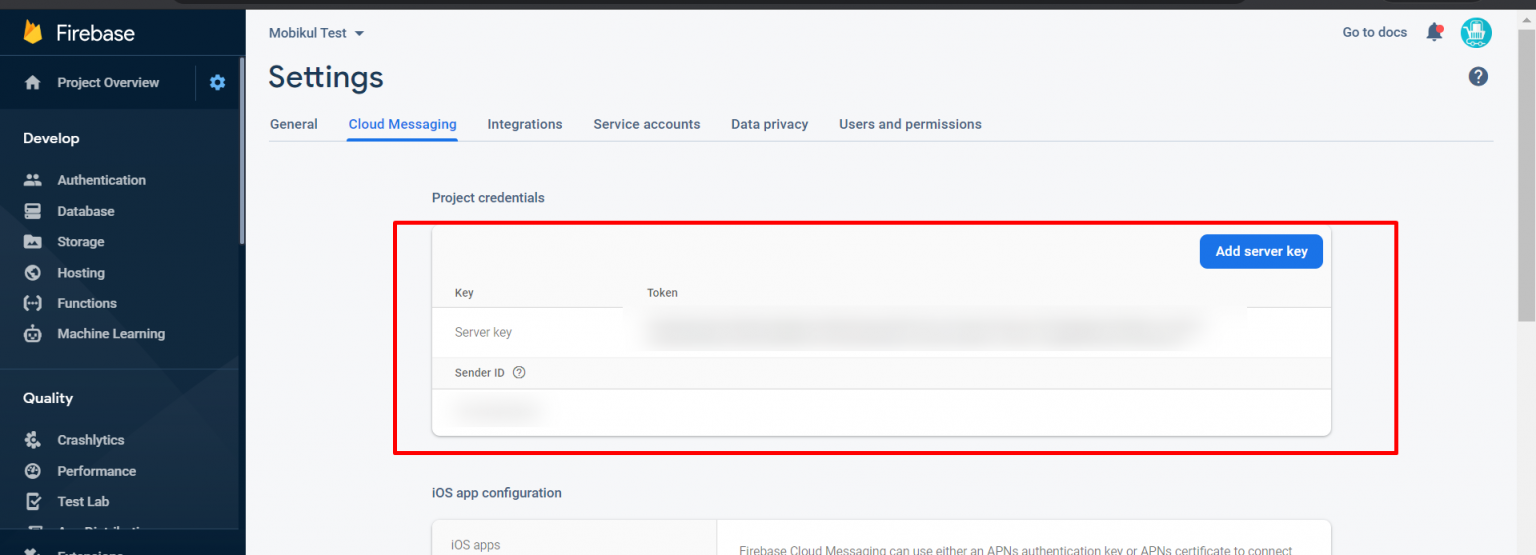
Task: Click the Database icon in sidebar
Action: coord(33,211)
